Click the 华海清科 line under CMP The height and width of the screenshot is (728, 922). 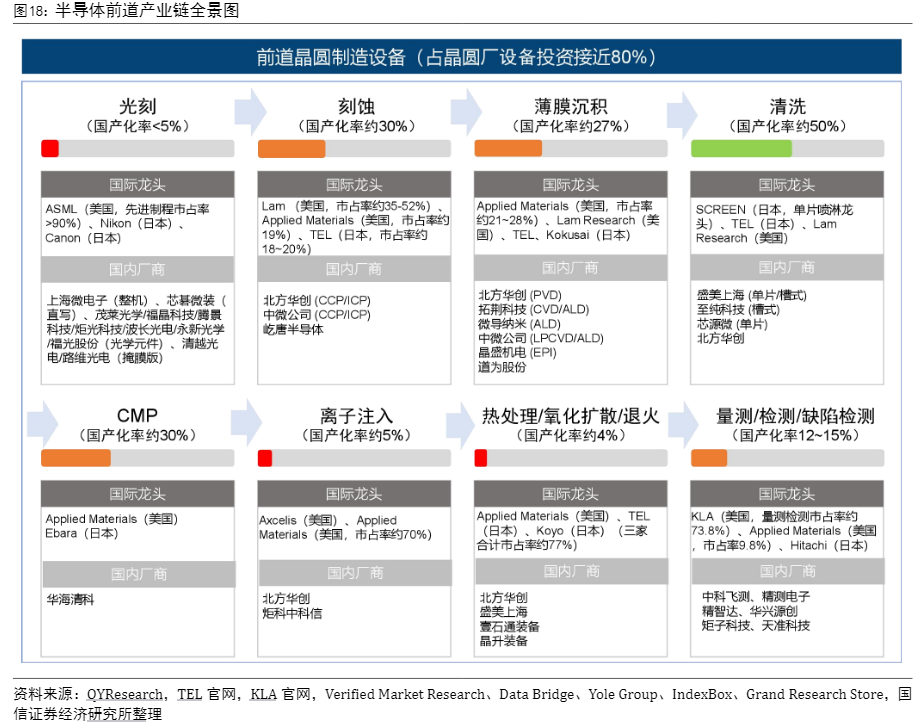71,600
